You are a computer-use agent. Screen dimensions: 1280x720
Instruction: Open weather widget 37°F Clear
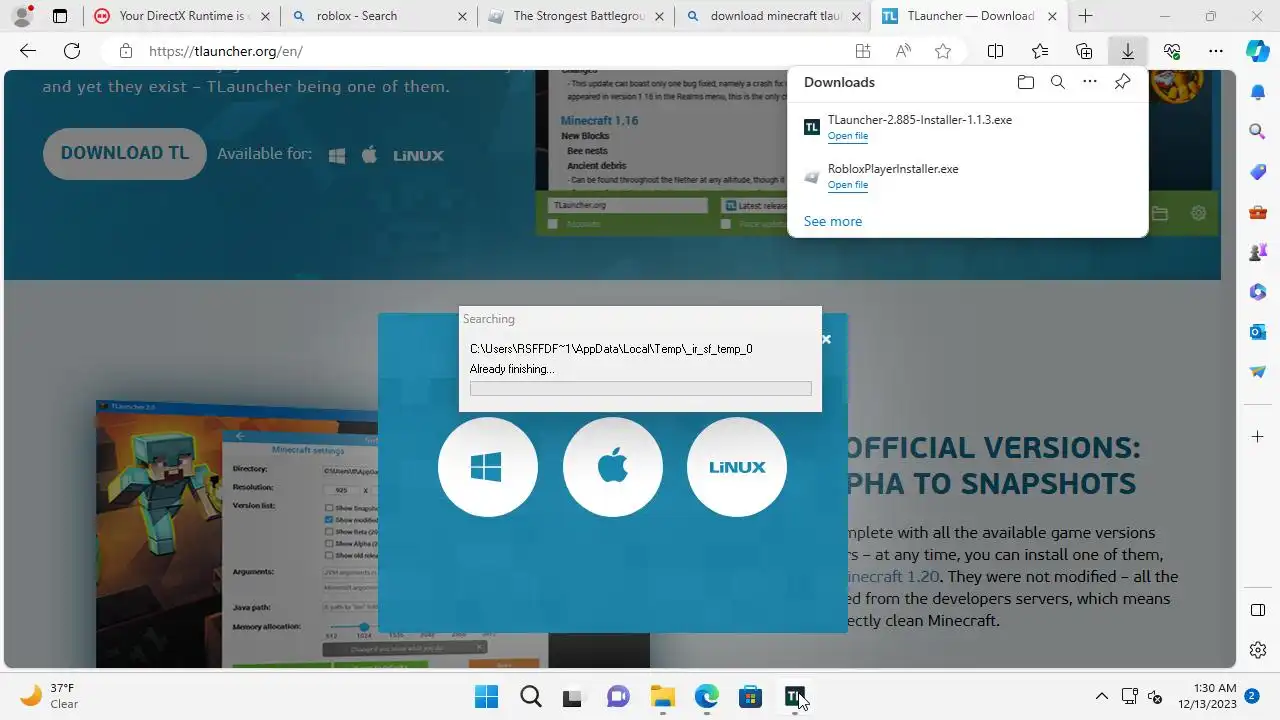[48, 696]
